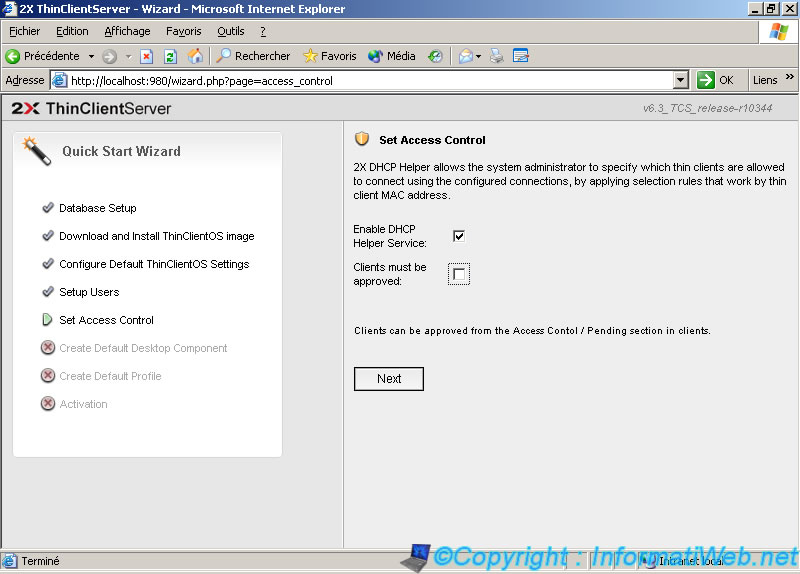Screen dimensions: 800x574
Task: Expand the back button history dropdown
Action: (x=91, y=56)
